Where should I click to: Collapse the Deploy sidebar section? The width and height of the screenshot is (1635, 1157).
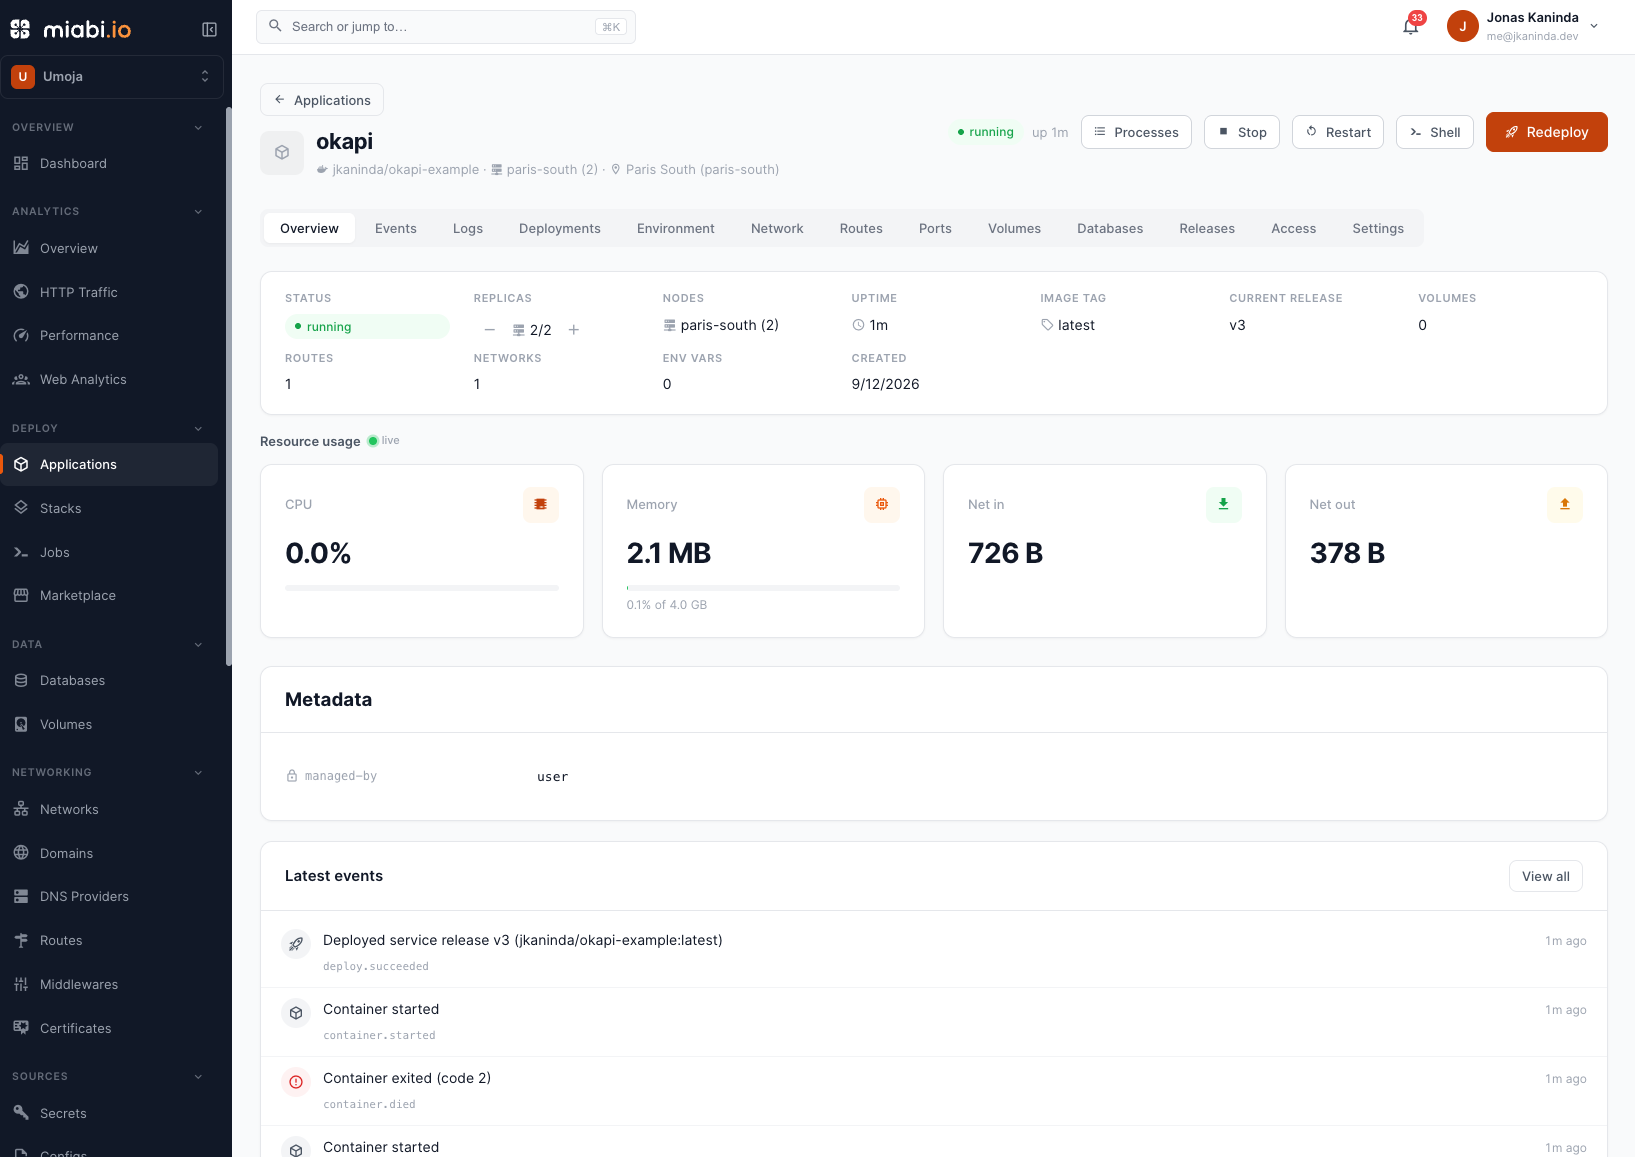point(198,428)
